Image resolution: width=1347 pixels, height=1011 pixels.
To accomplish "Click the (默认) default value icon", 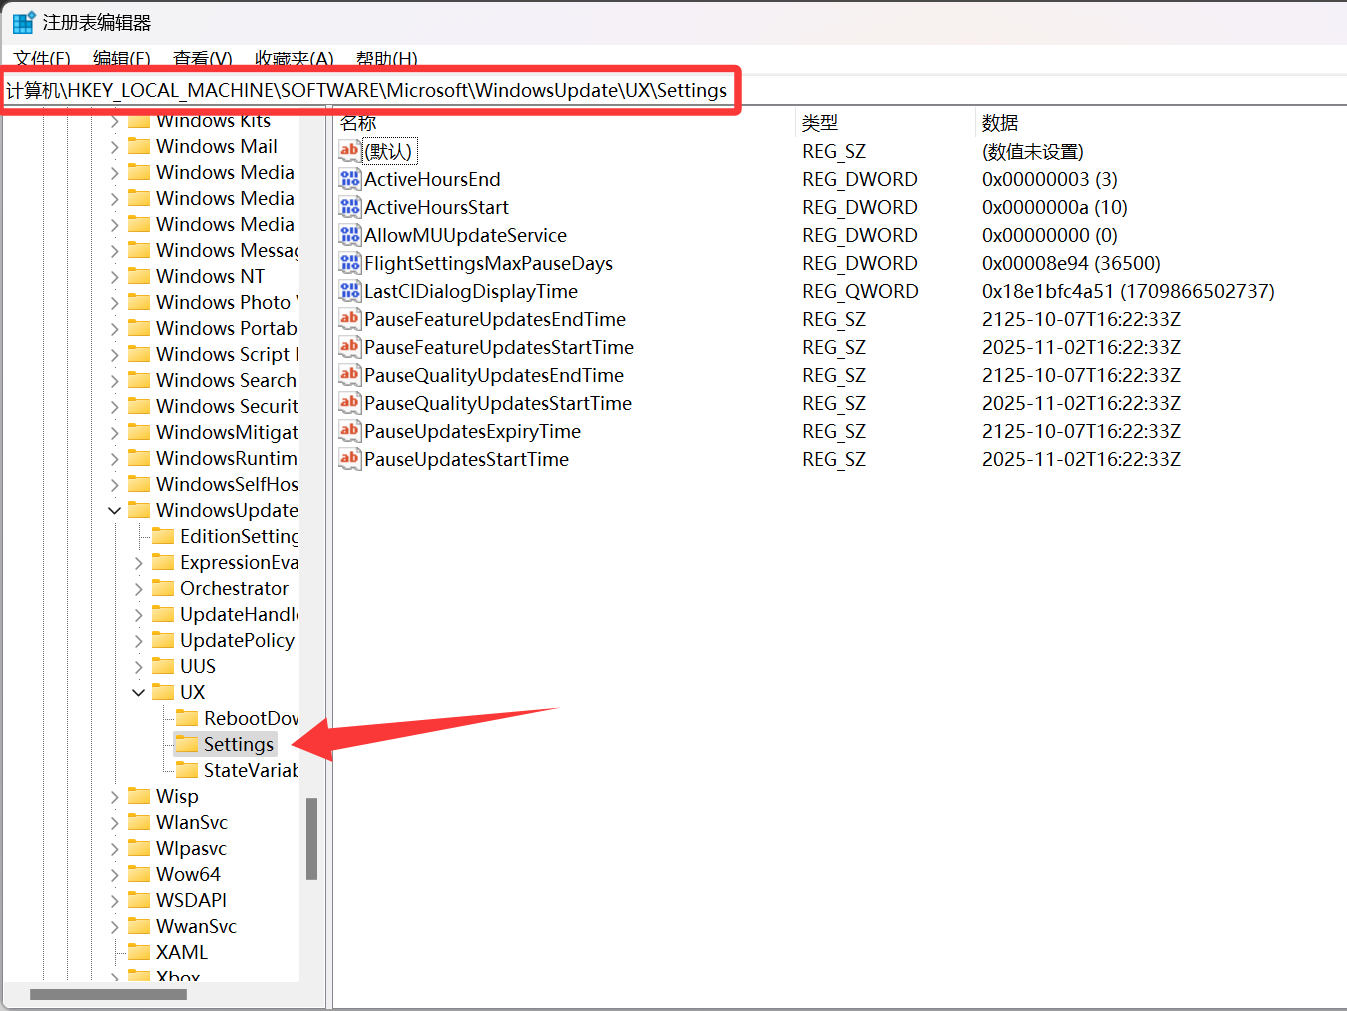I will click(349, 151).
